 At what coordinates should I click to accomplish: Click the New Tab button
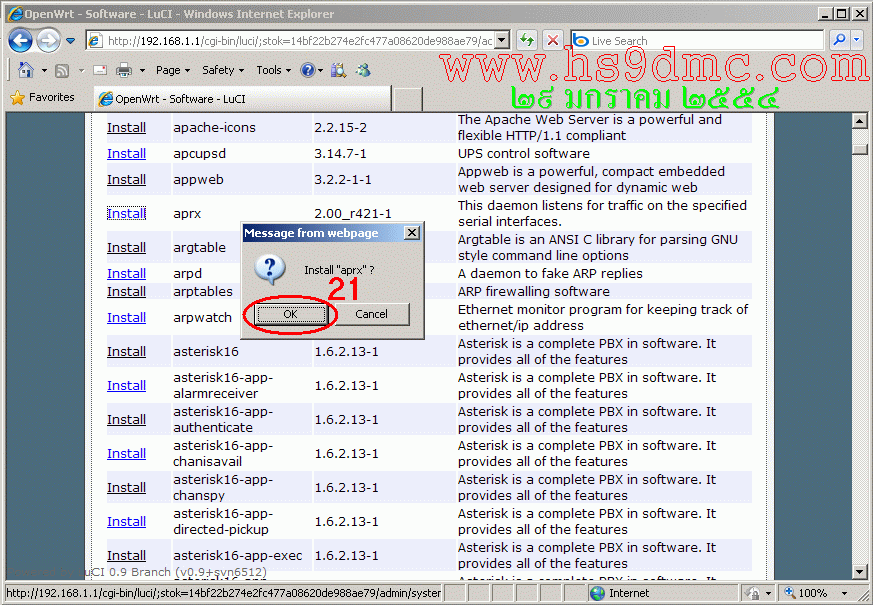point(407,99)
